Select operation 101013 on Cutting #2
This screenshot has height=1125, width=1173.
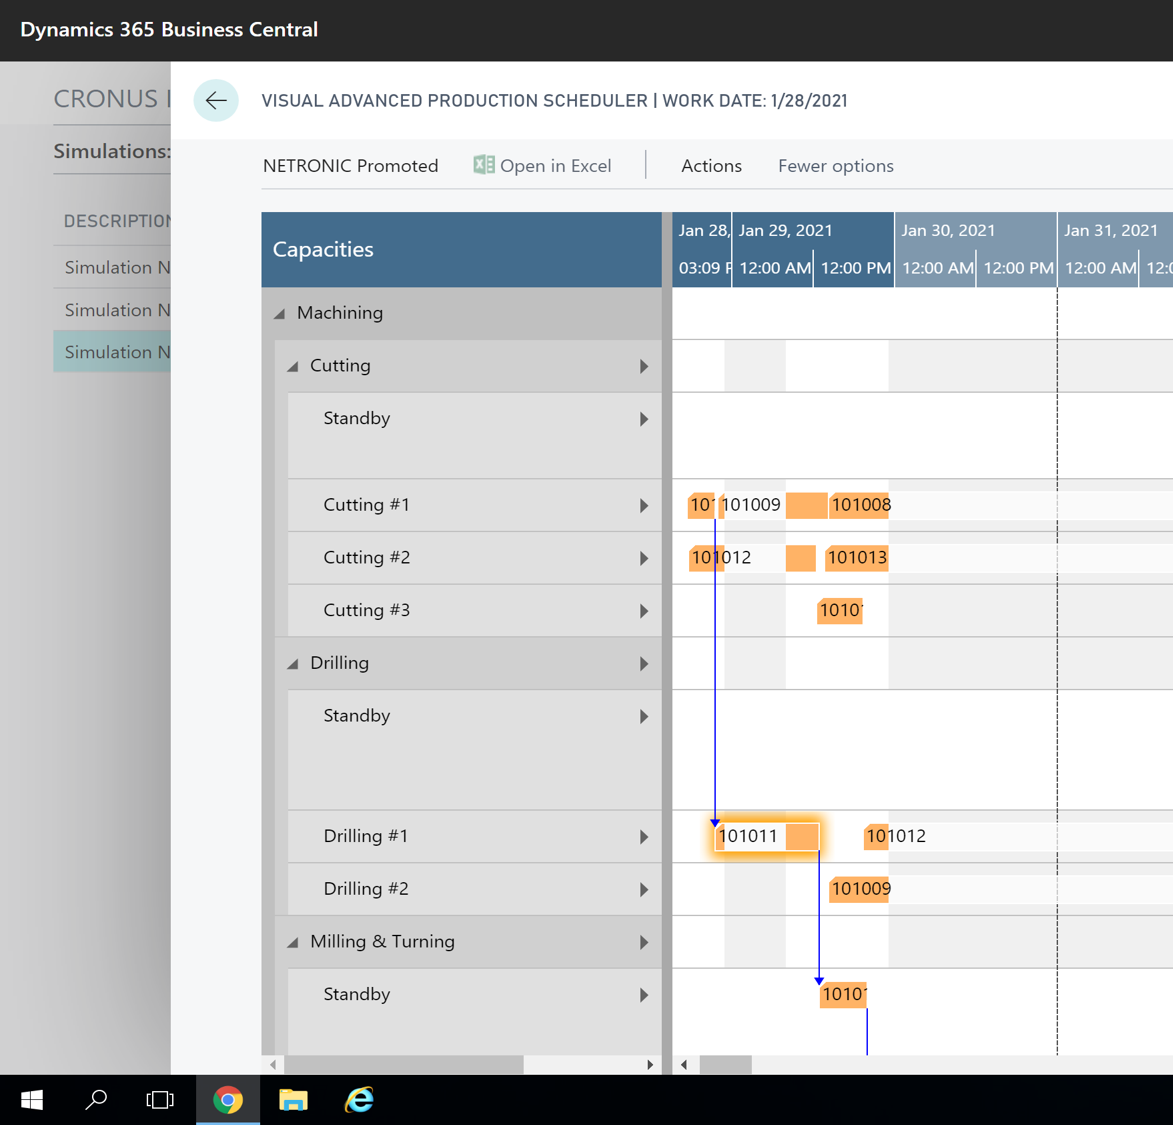pyautogui.click(x=857, y=558)
